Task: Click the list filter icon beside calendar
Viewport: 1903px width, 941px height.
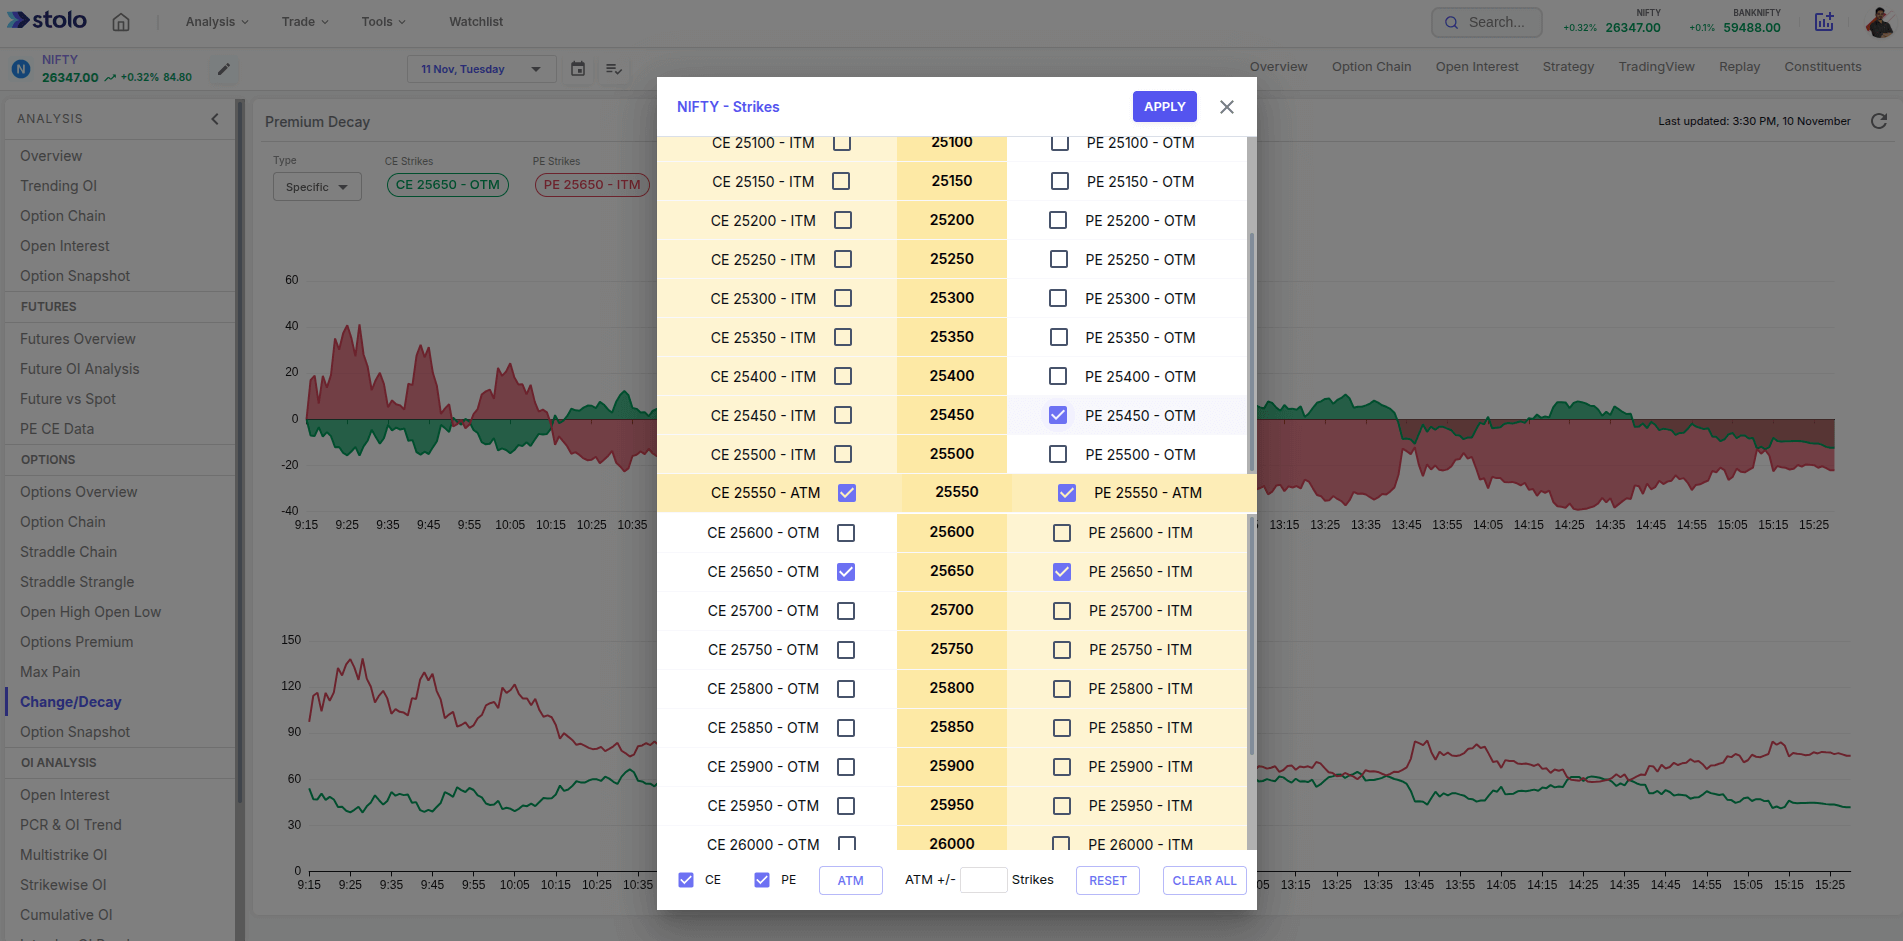Action: click(614, 69)
